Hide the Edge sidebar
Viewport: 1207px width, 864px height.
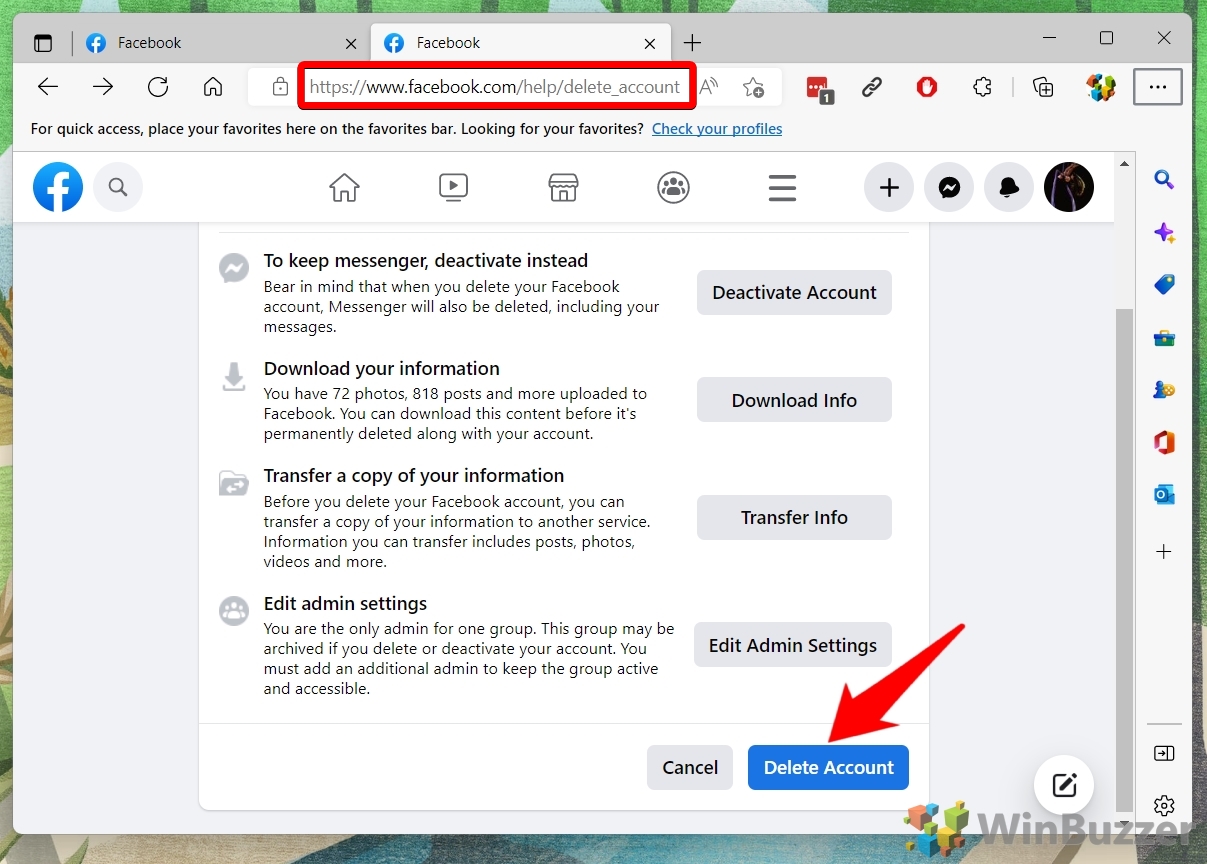[1164, 754]
